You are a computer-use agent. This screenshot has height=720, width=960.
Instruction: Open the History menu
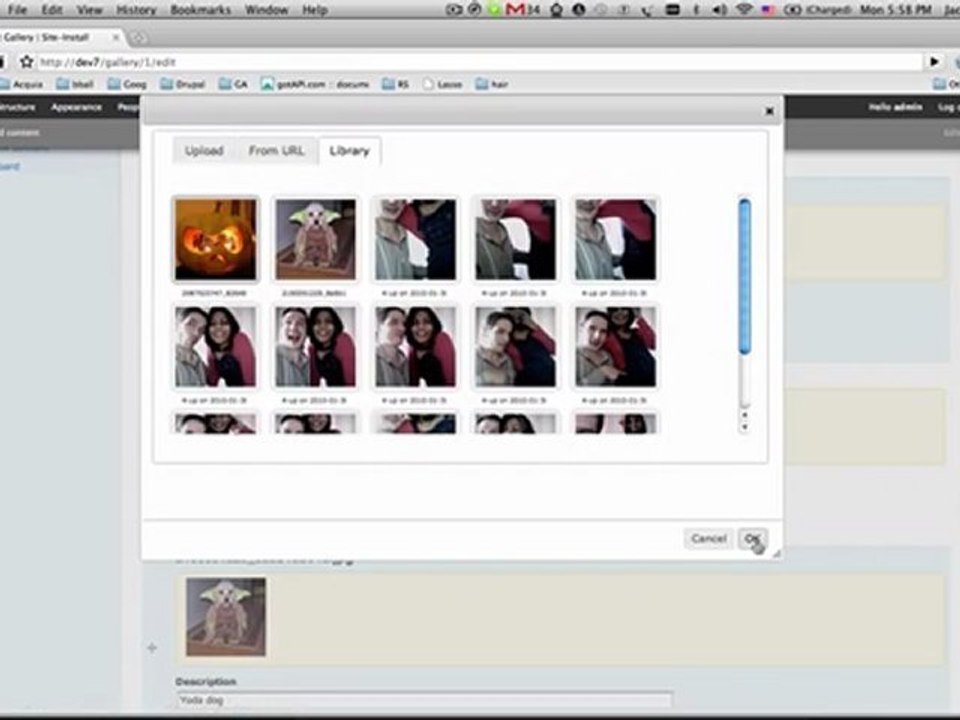(x=136, y=10)
